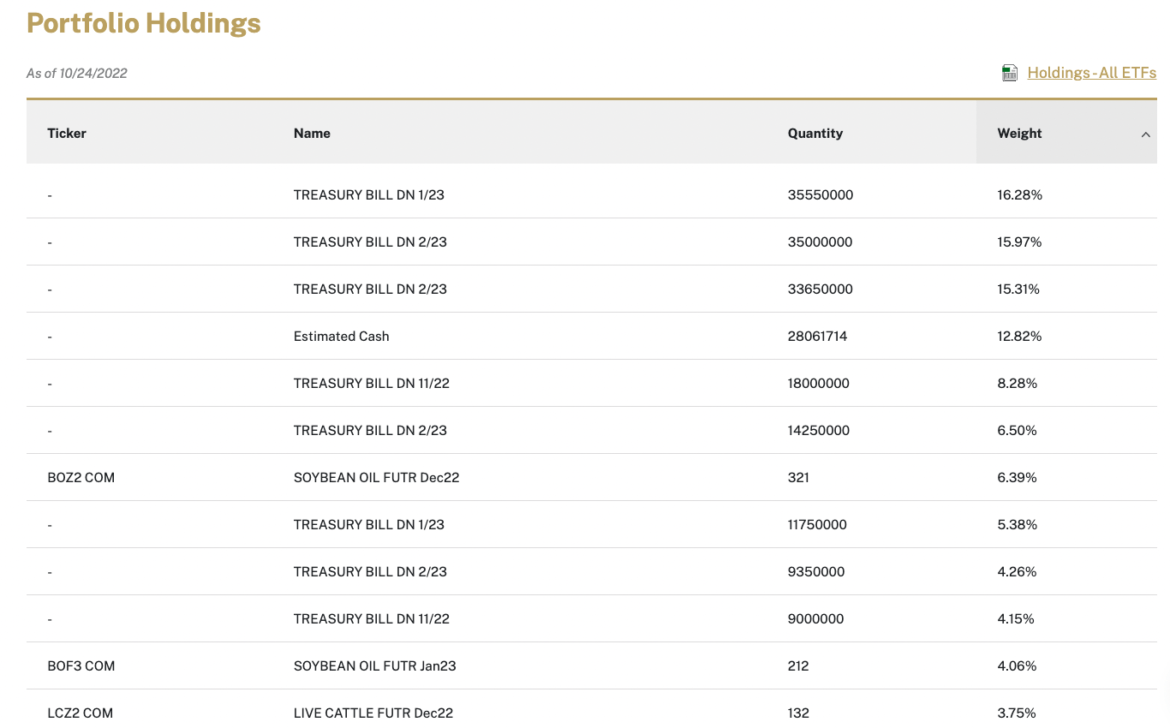Click the TREASURY BILL DN 1/23 top holding

[375, 195]
